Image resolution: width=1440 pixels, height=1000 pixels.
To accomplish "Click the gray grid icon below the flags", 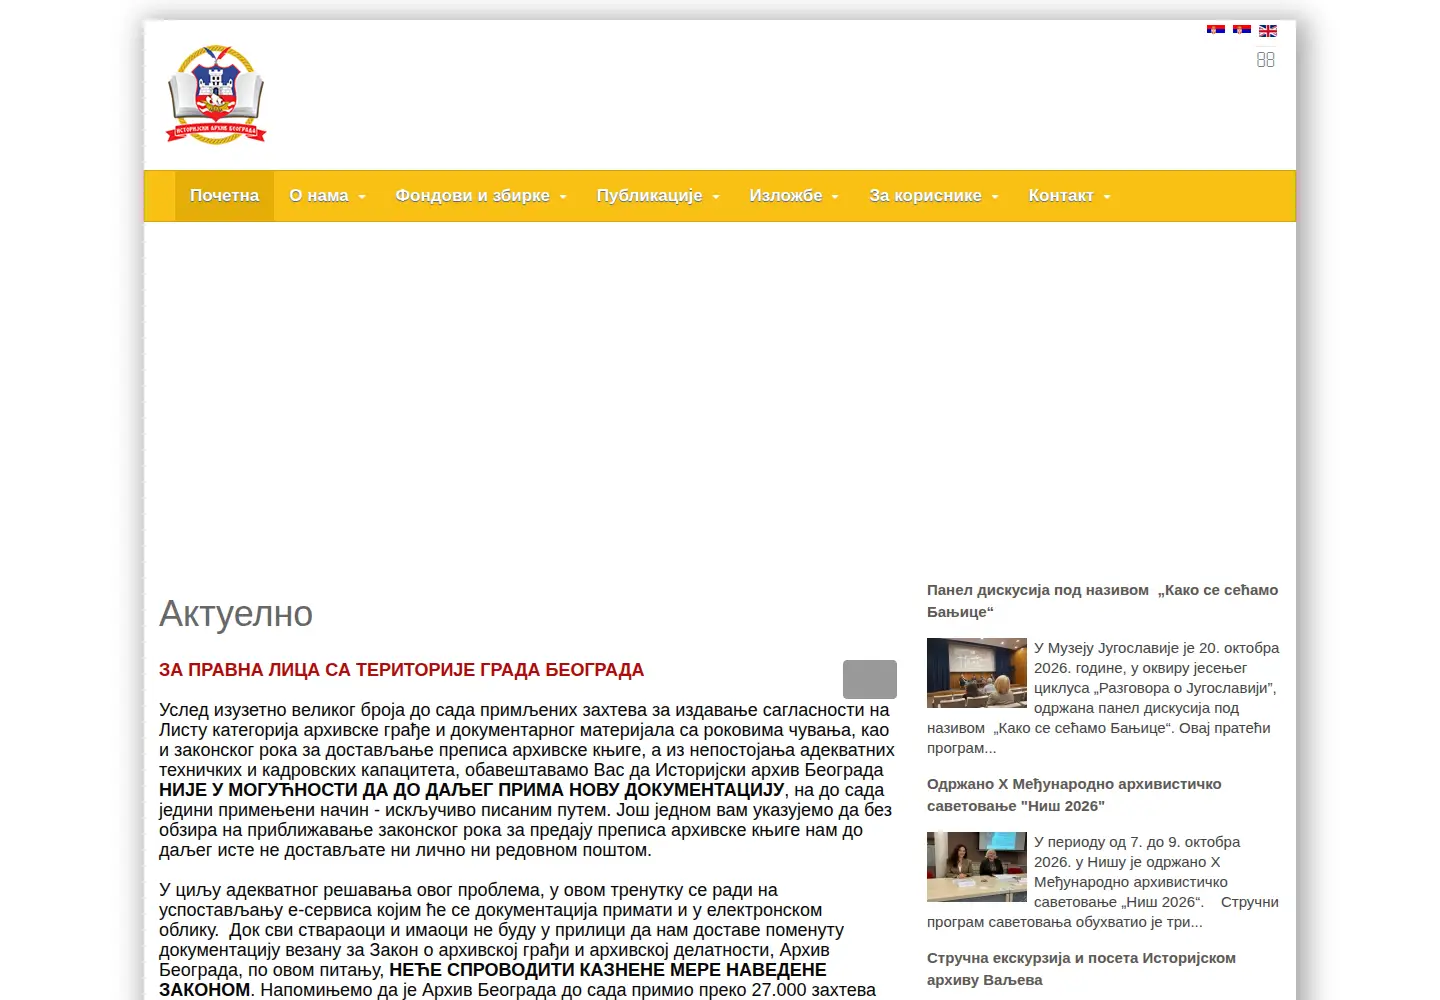I will coord(1265,60).
